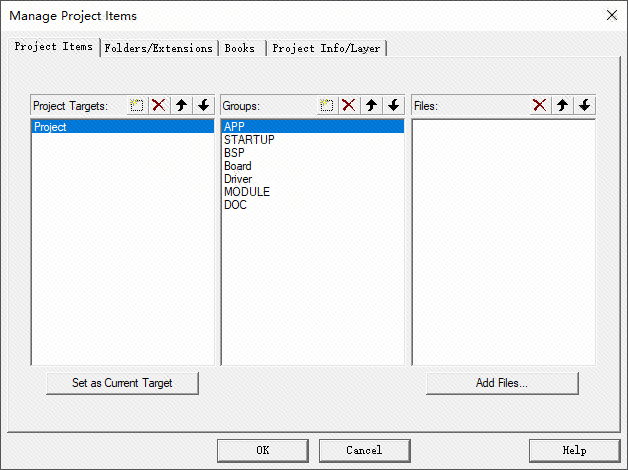Move selected group up arrow
The width and height of the screenshot is (628, 470).
(x=371, y=105)
